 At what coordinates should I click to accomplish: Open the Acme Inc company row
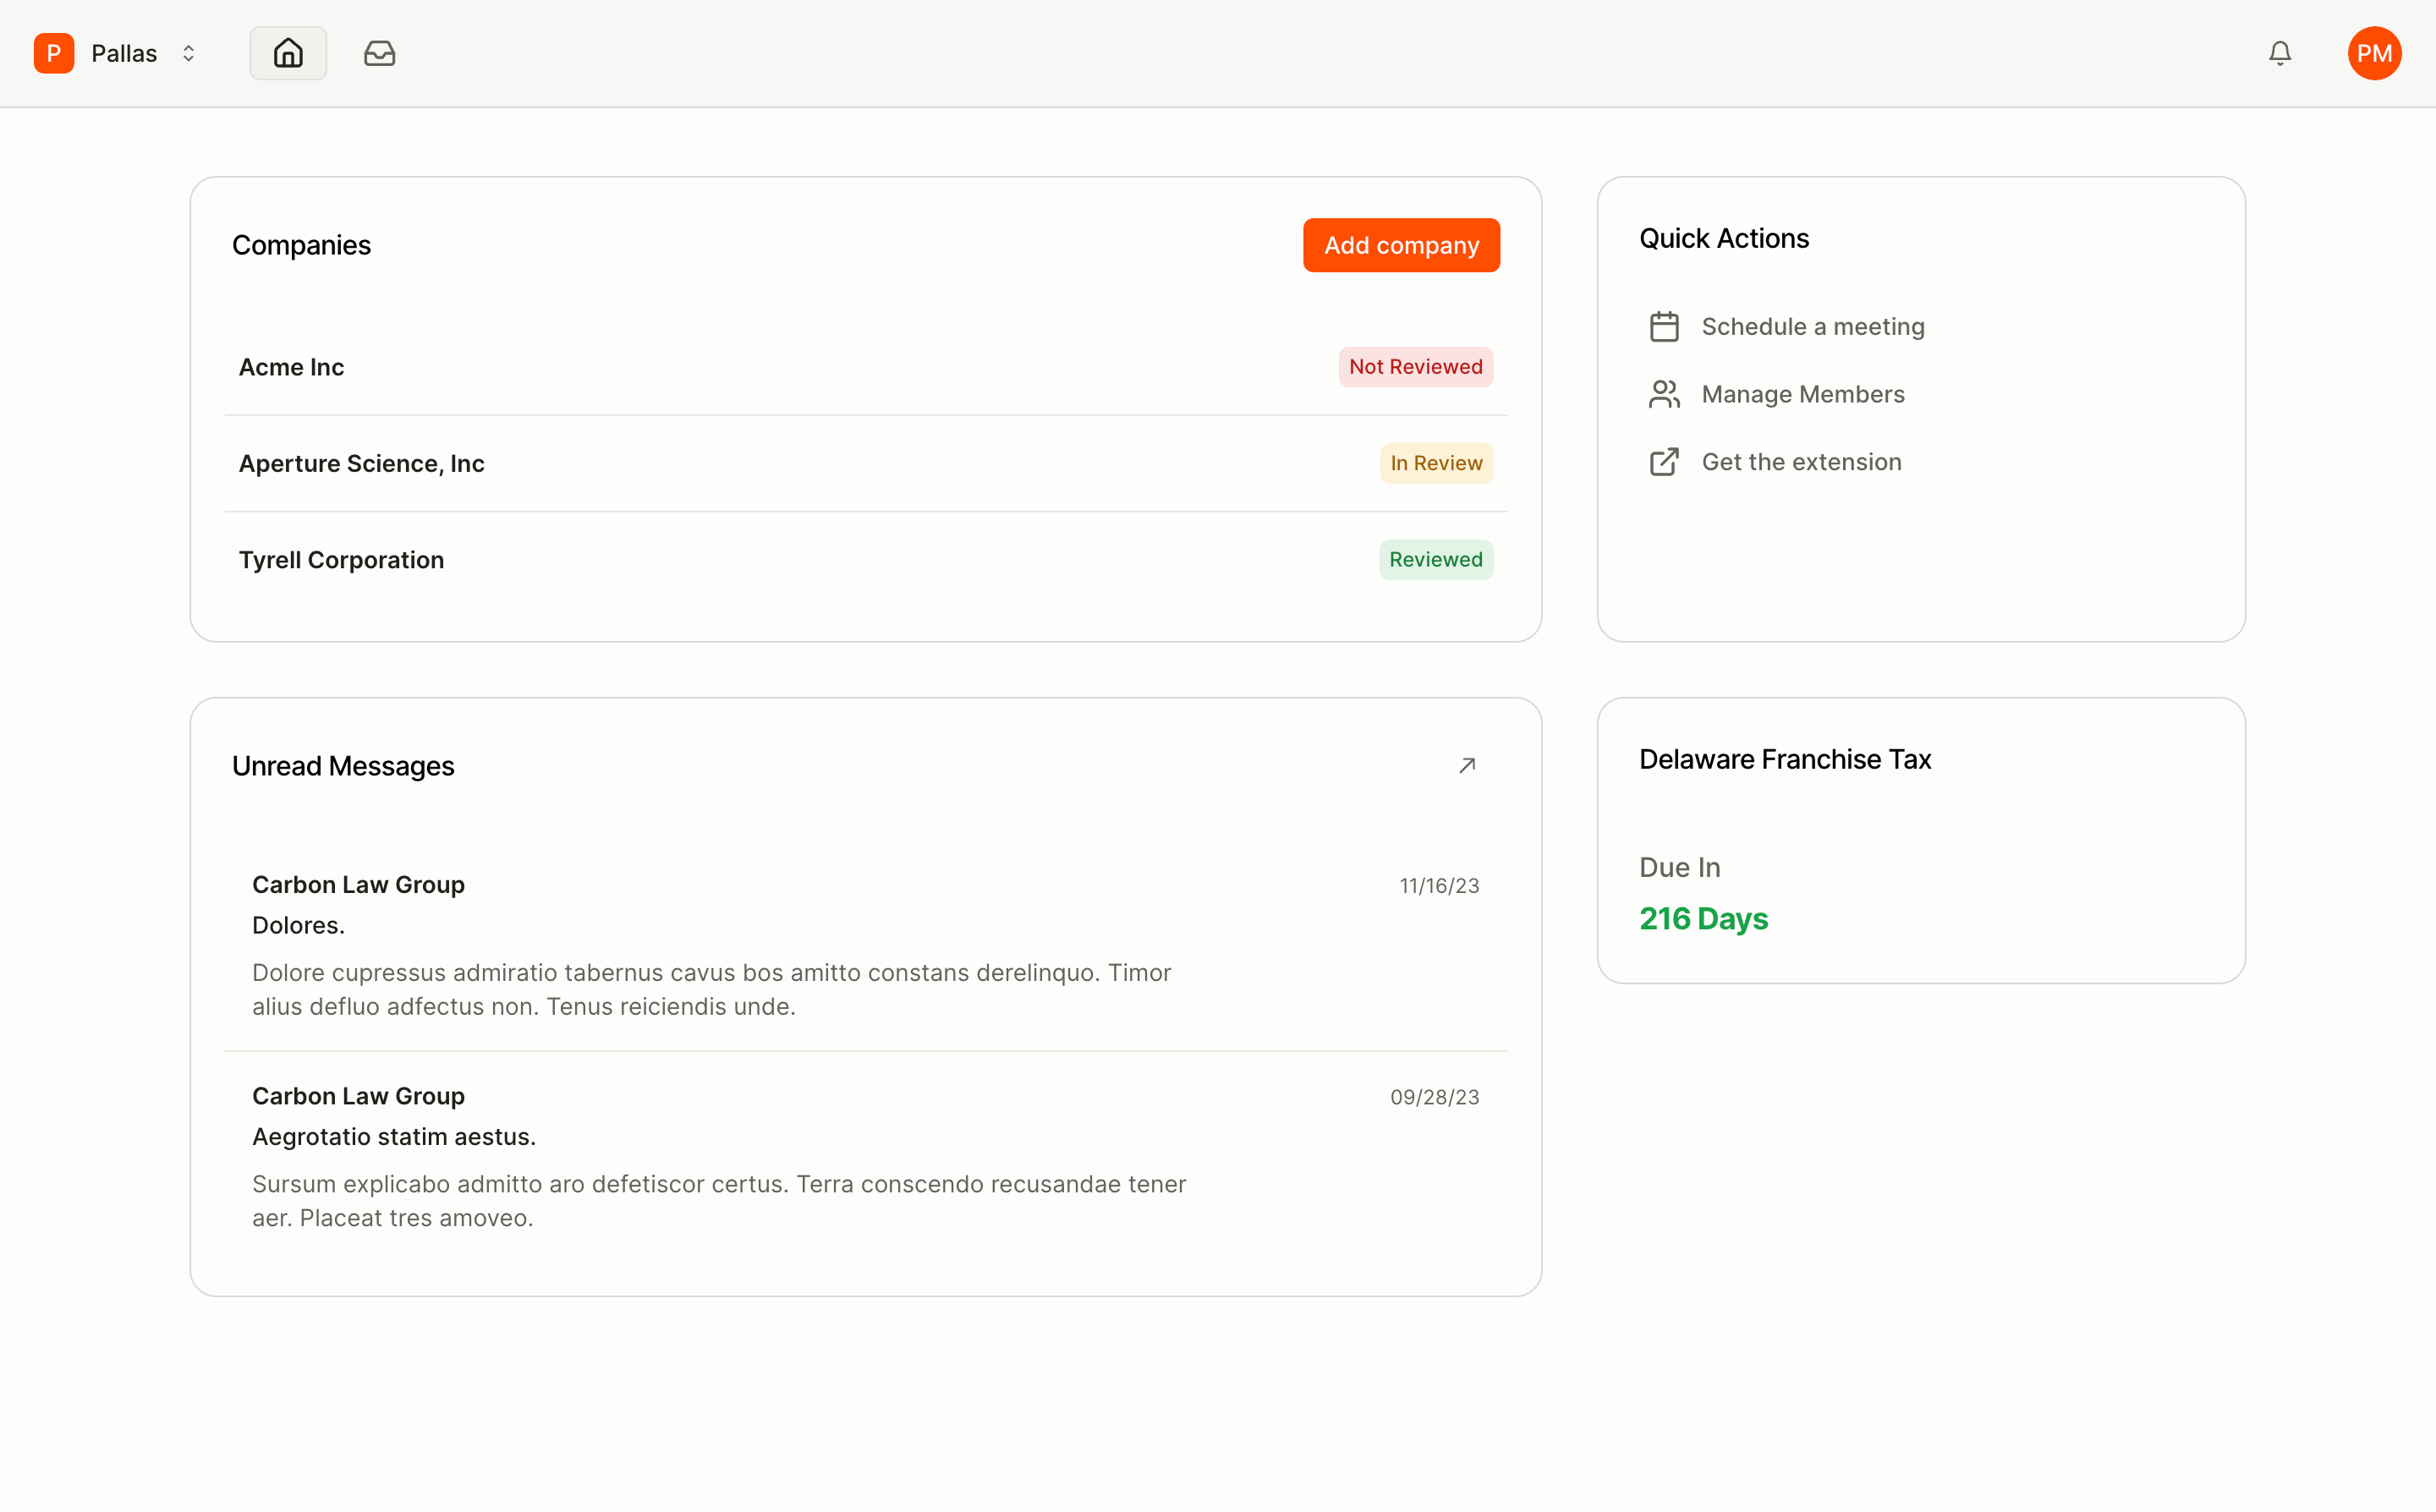[292, 367]
